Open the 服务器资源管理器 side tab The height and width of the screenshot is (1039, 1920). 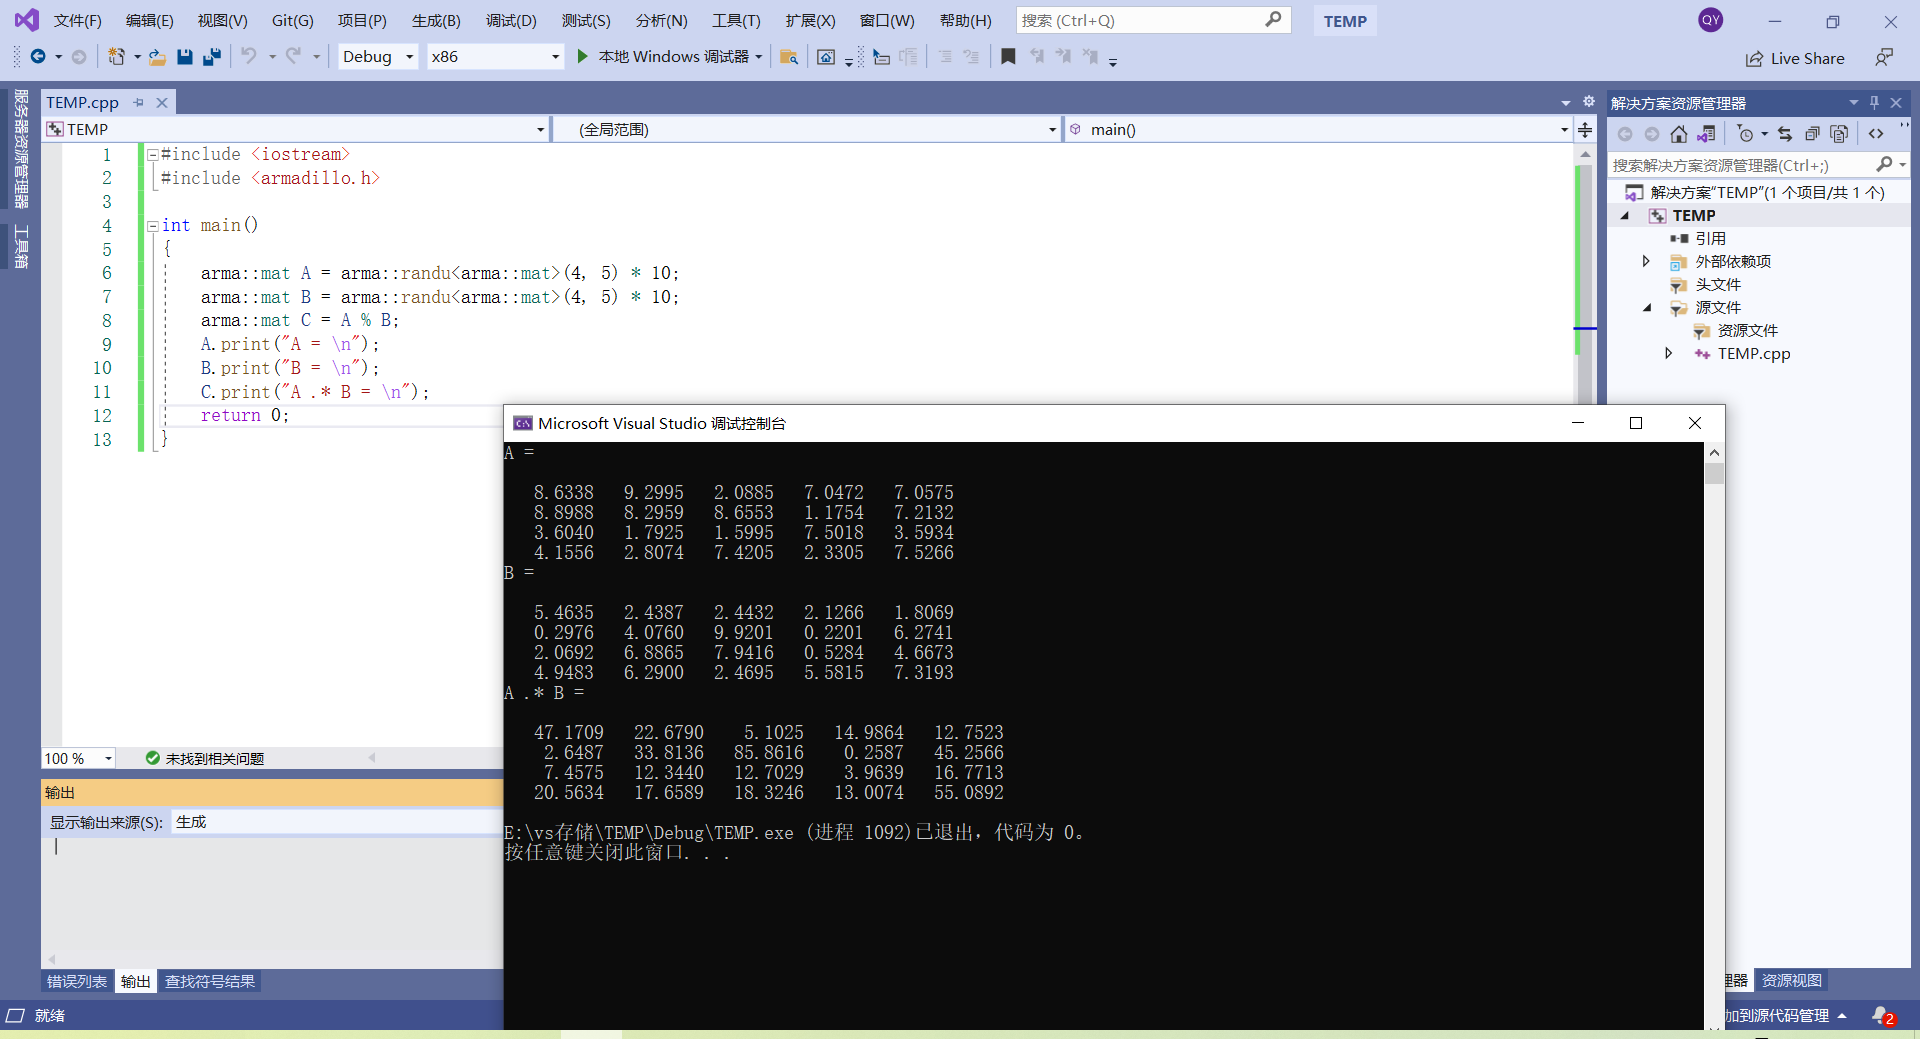[21, 148]
